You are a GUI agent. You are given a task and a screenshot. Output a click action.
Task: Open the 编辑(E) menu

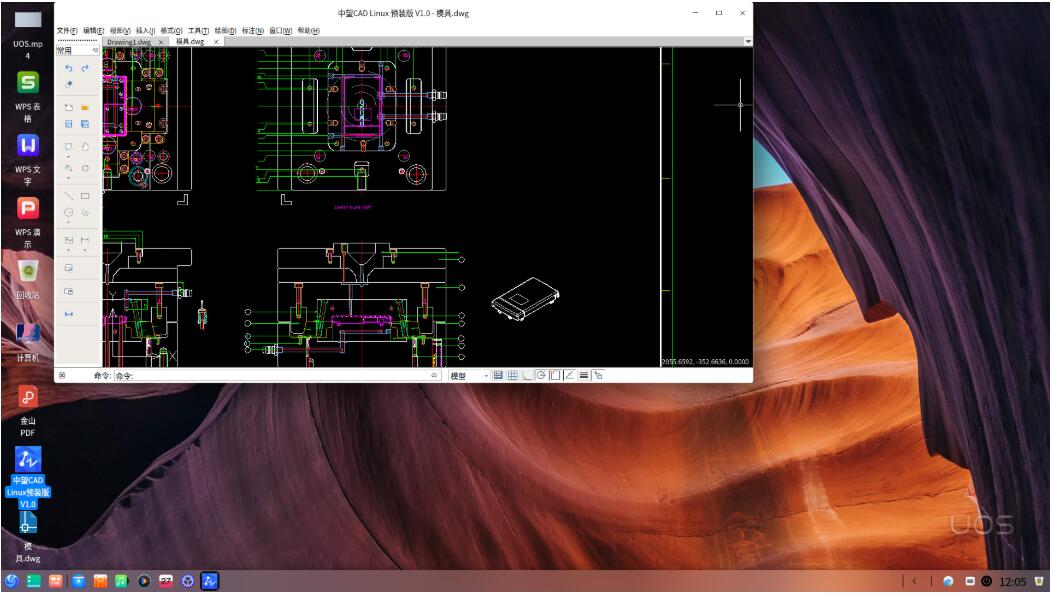93,31
